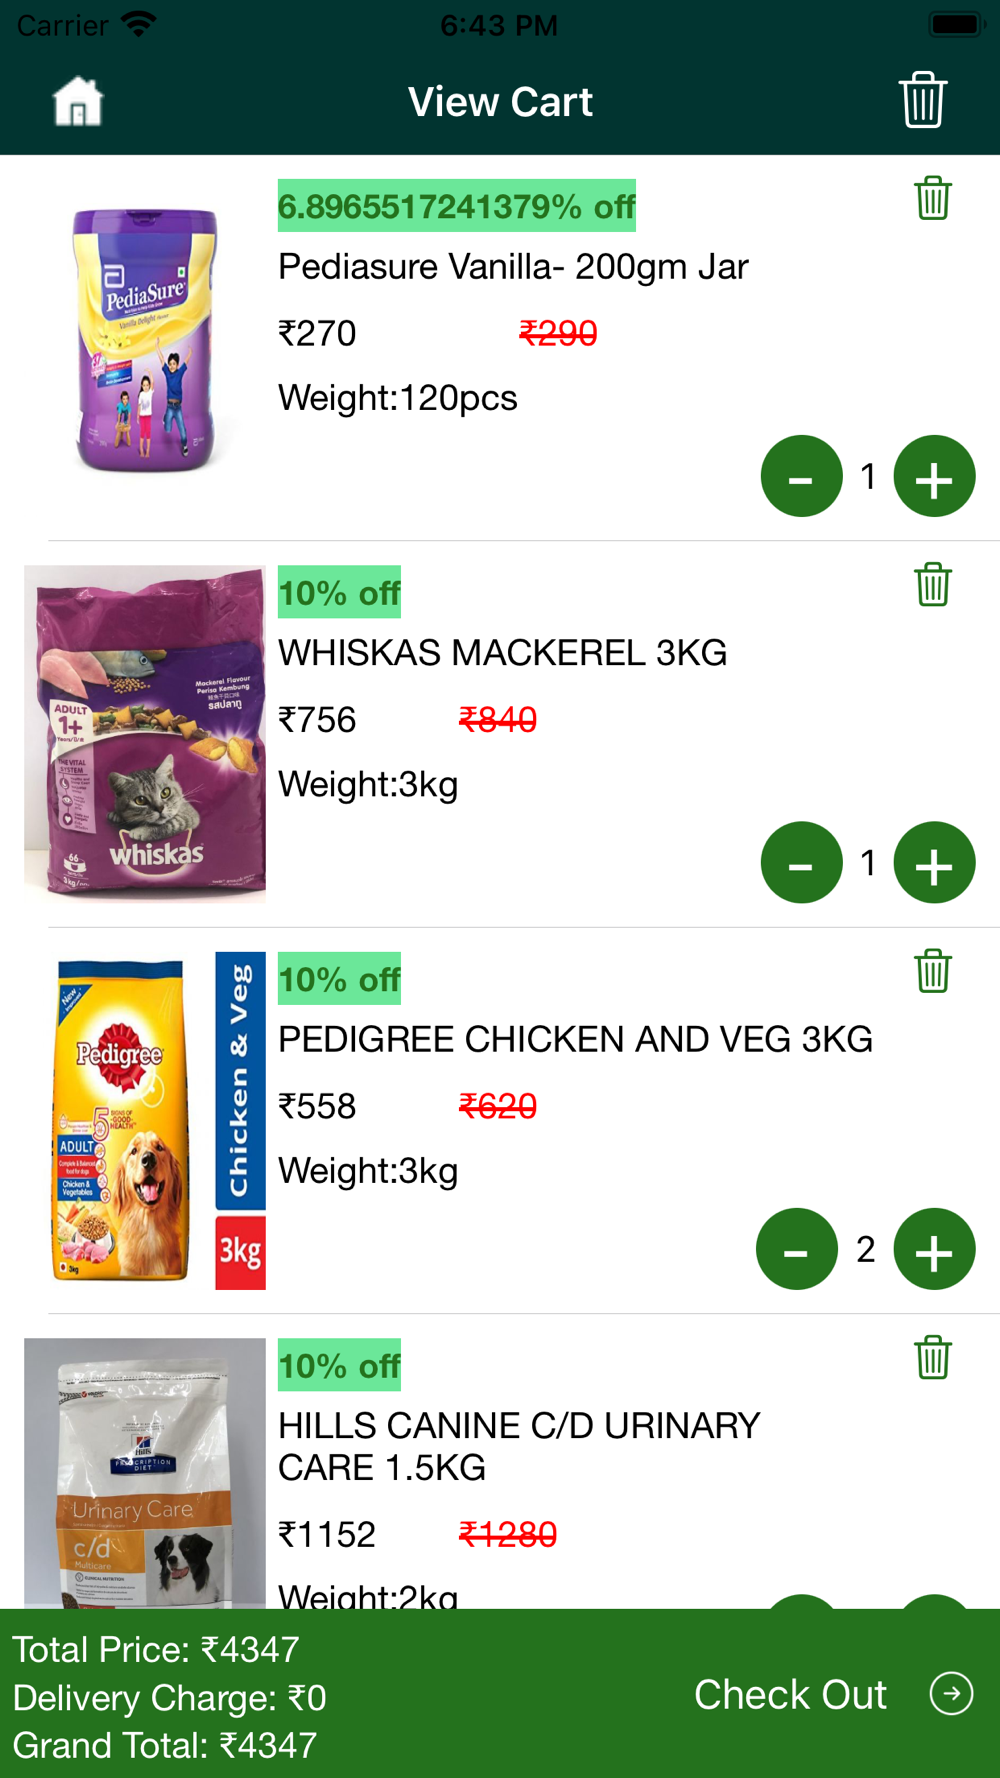Increase Pedigree Chicken and Veg quantity
The height and width of the screenshot is (1778, 1000).
[x=934, y=1250]
